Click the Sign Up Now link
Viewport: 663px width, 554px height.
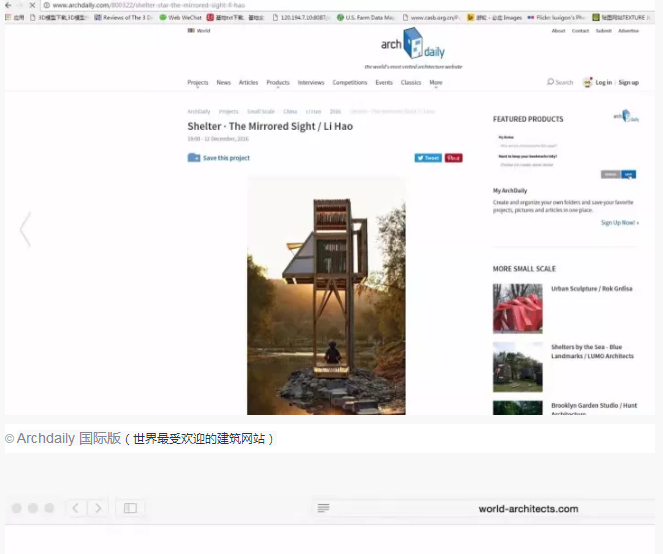619,222
